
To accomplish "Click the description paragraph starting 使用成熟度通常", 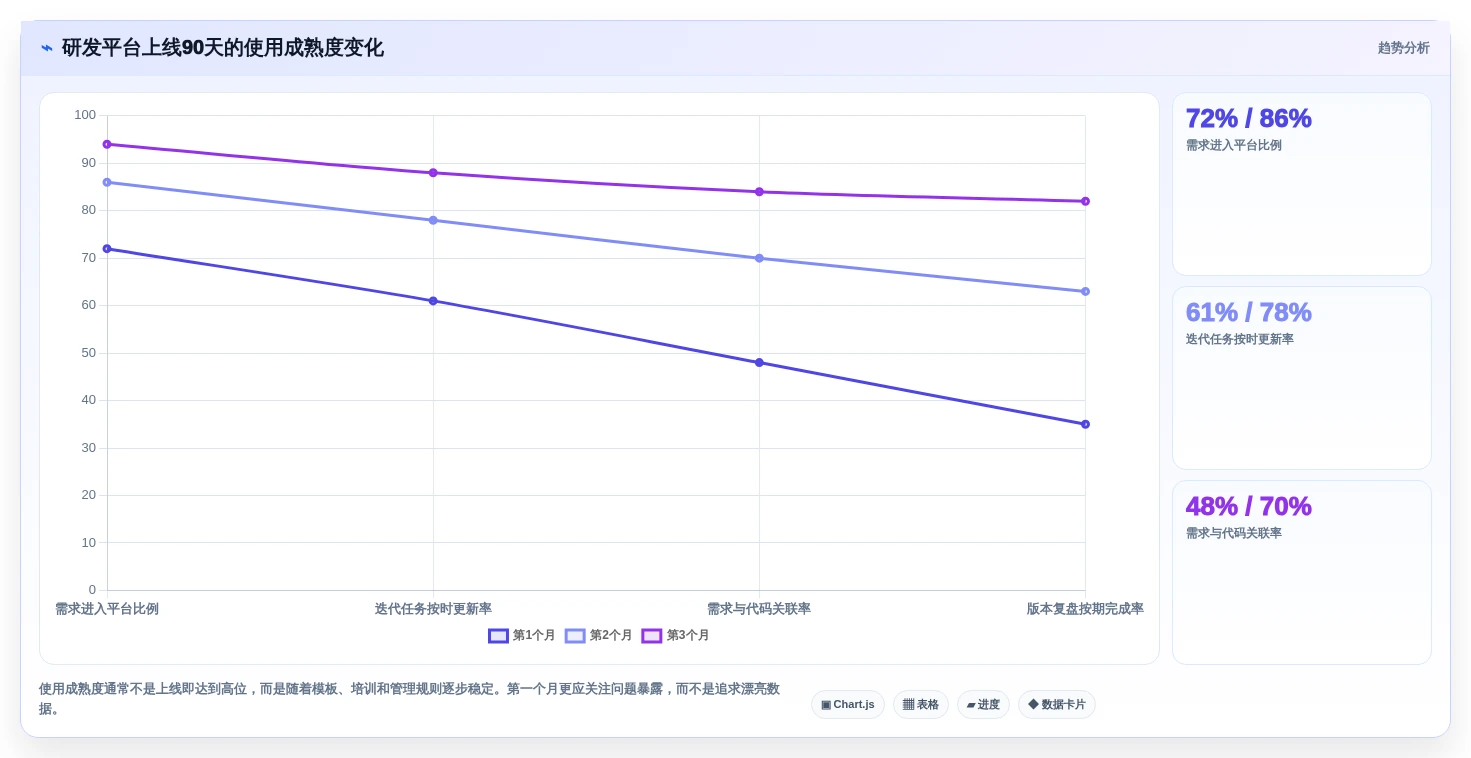I will [409, 699].
